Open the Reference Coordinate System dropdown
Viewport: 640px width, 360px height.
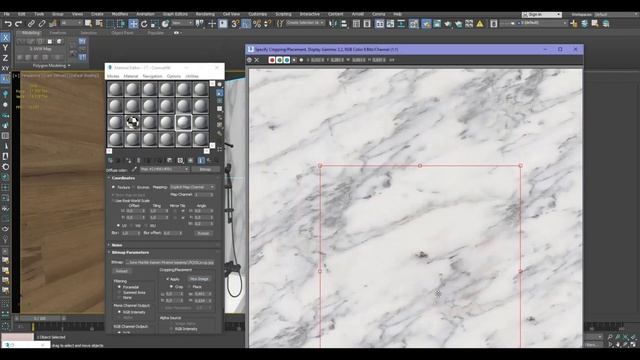[182, 23]
